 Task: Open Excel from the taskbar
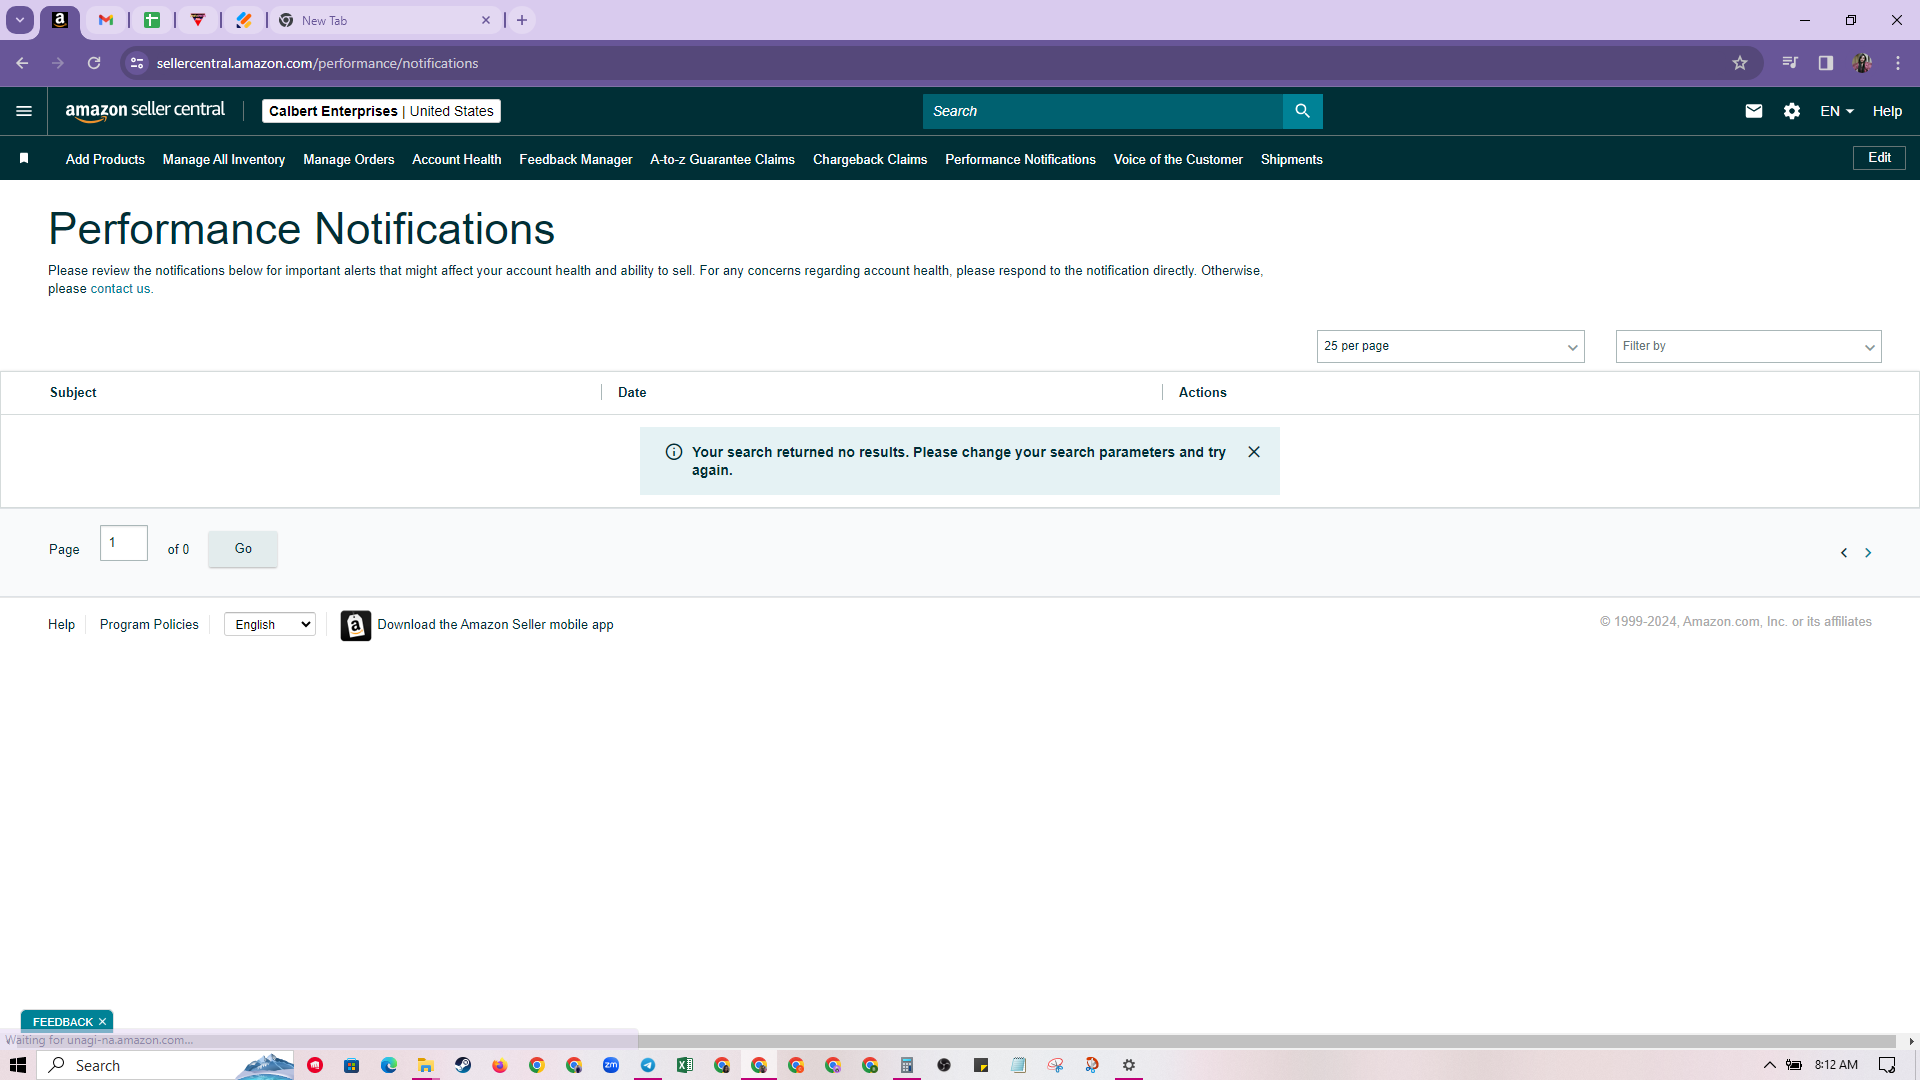tap(685, 1065)
